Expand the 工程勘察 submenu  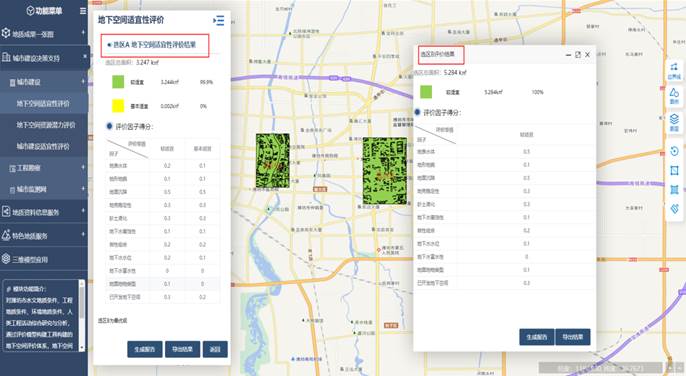coord(44,167)
